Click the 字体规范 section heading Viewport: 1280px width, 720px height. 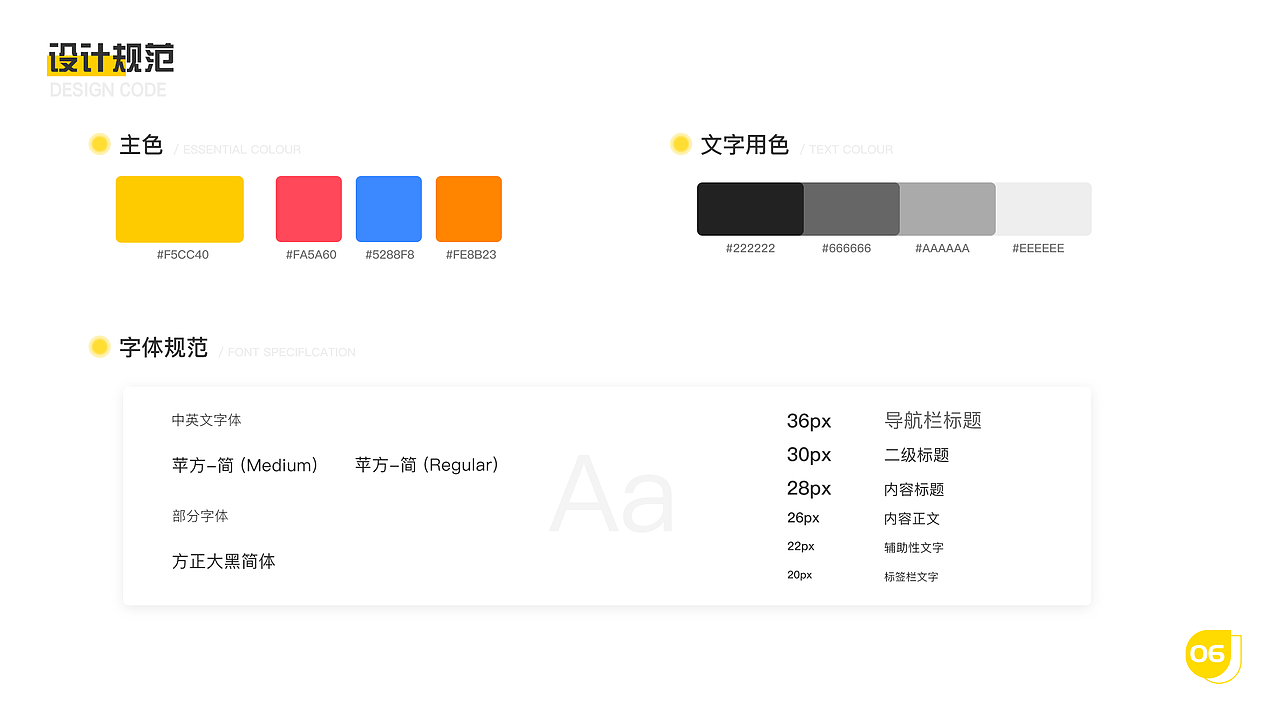163,348
